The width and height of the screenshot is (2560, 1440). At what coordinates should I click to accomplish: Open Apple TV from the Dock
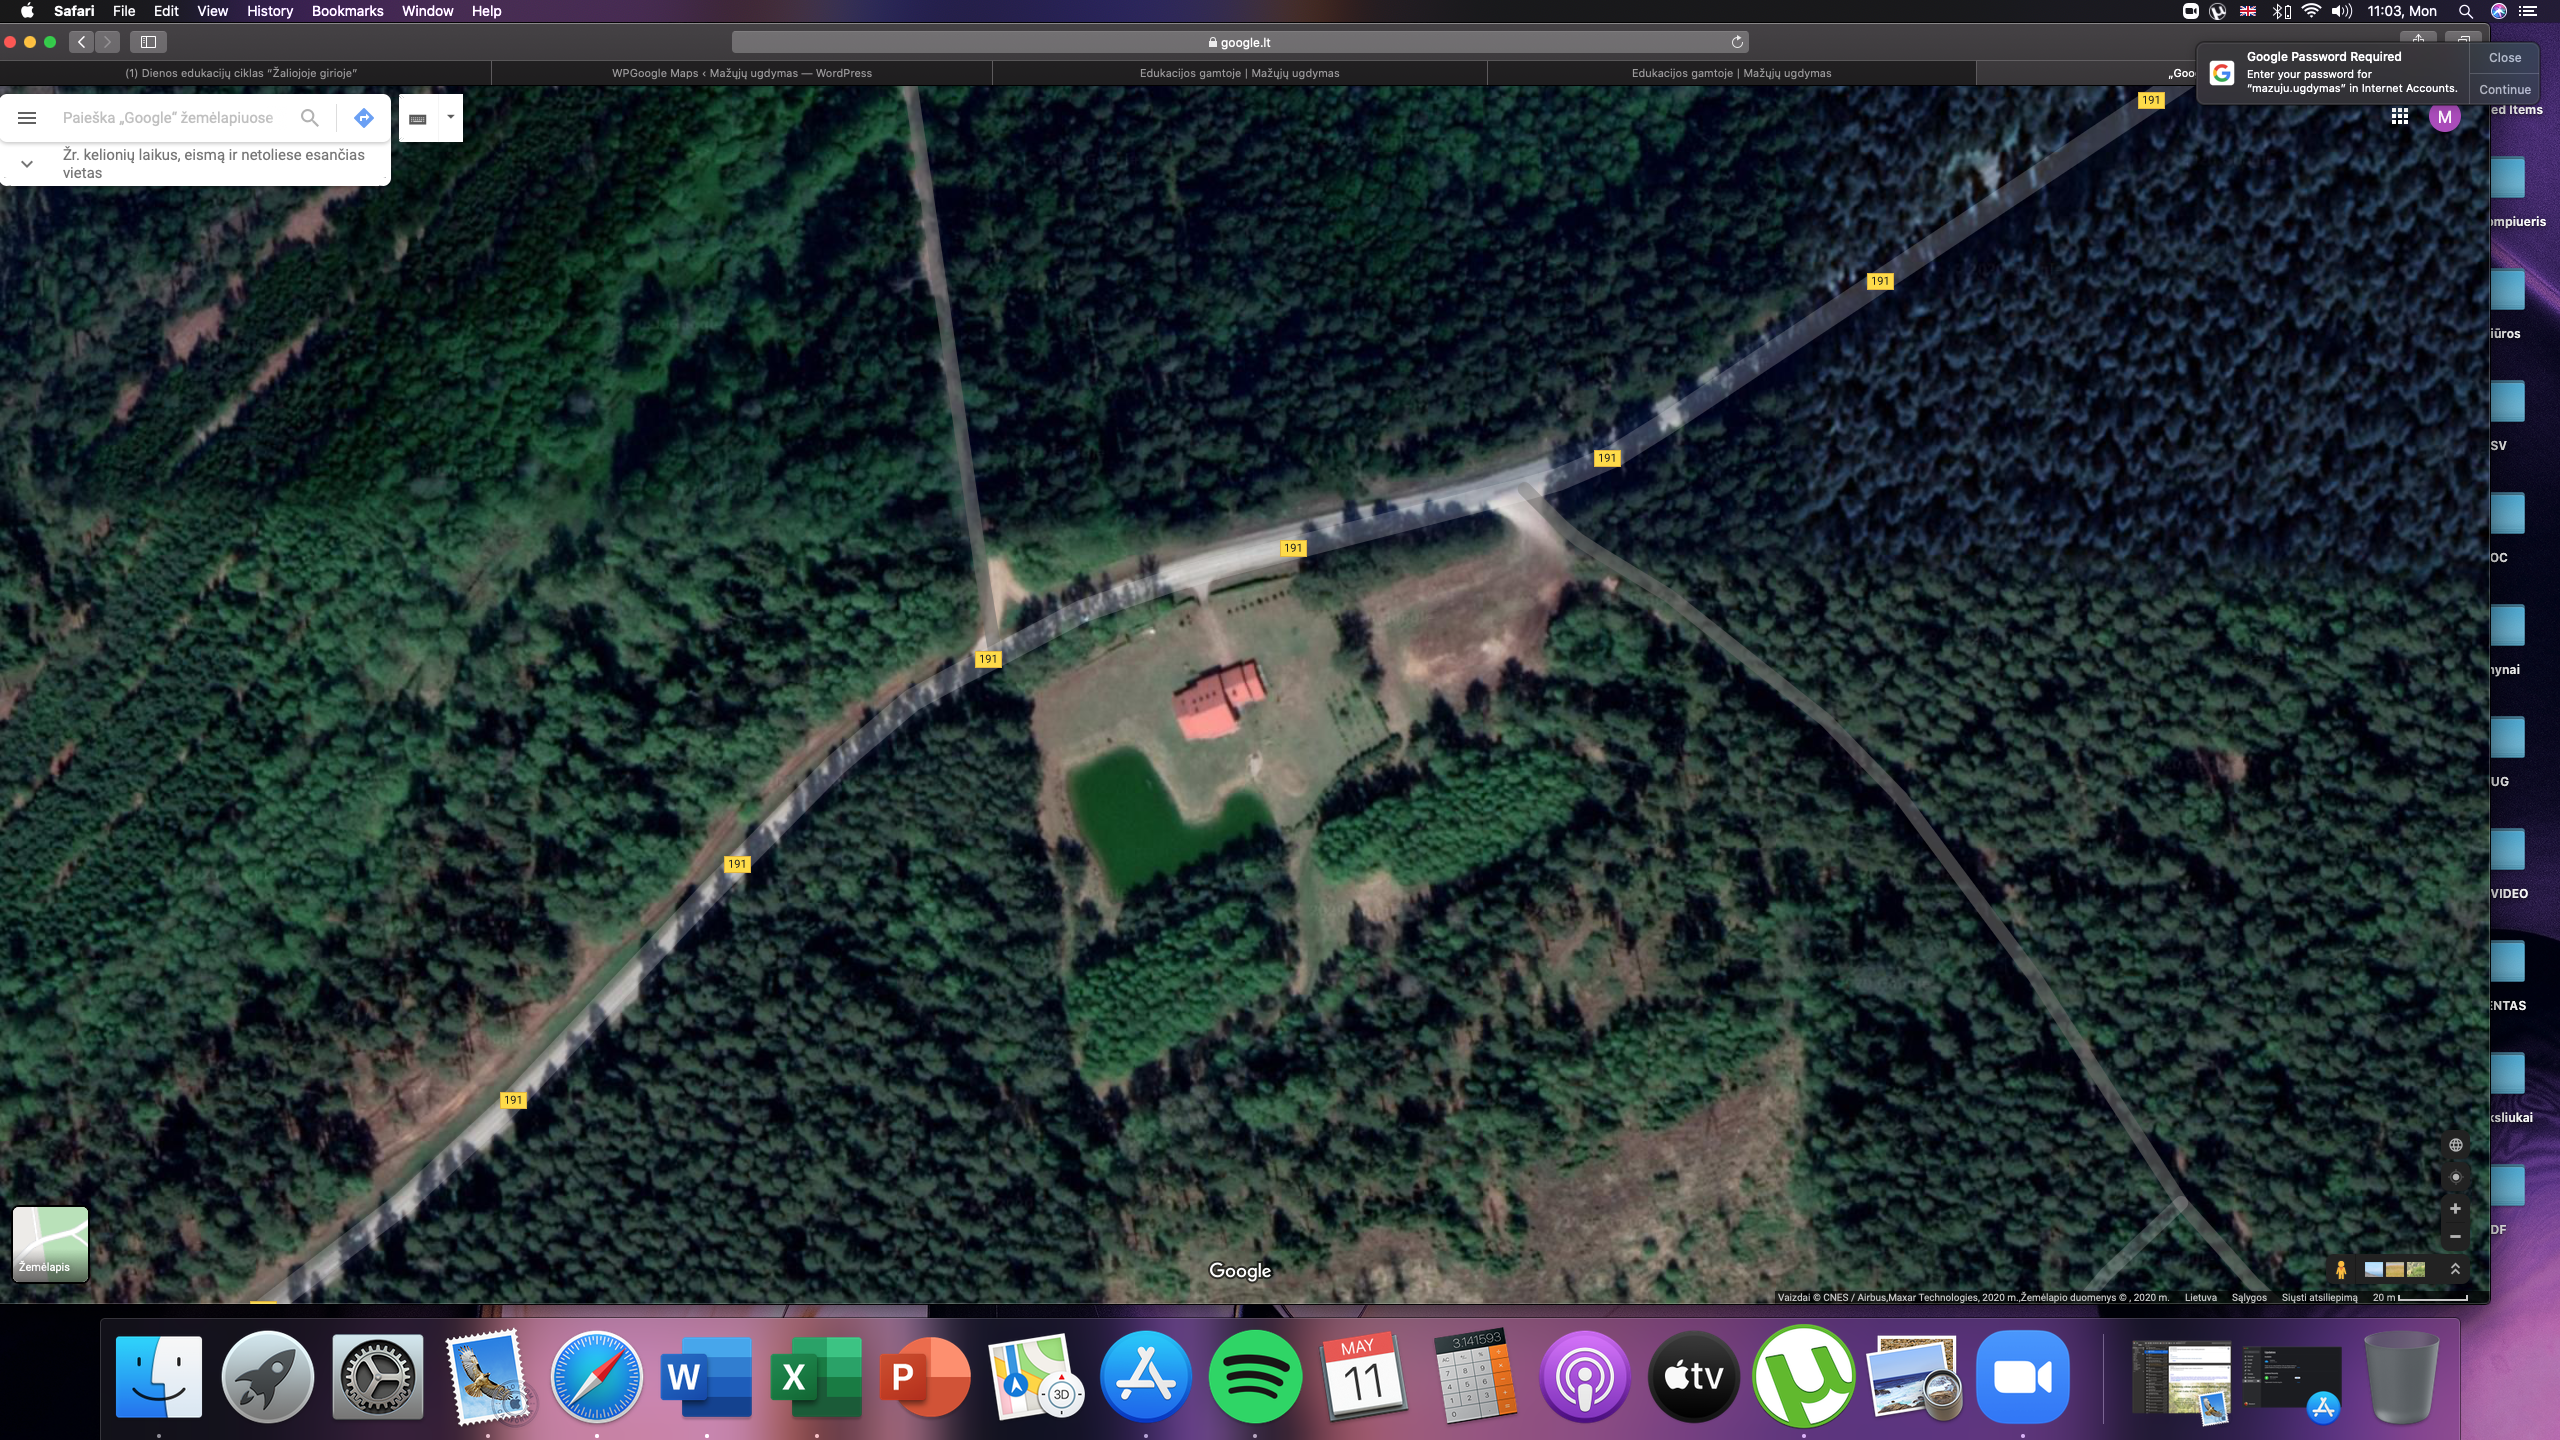1694,1377
